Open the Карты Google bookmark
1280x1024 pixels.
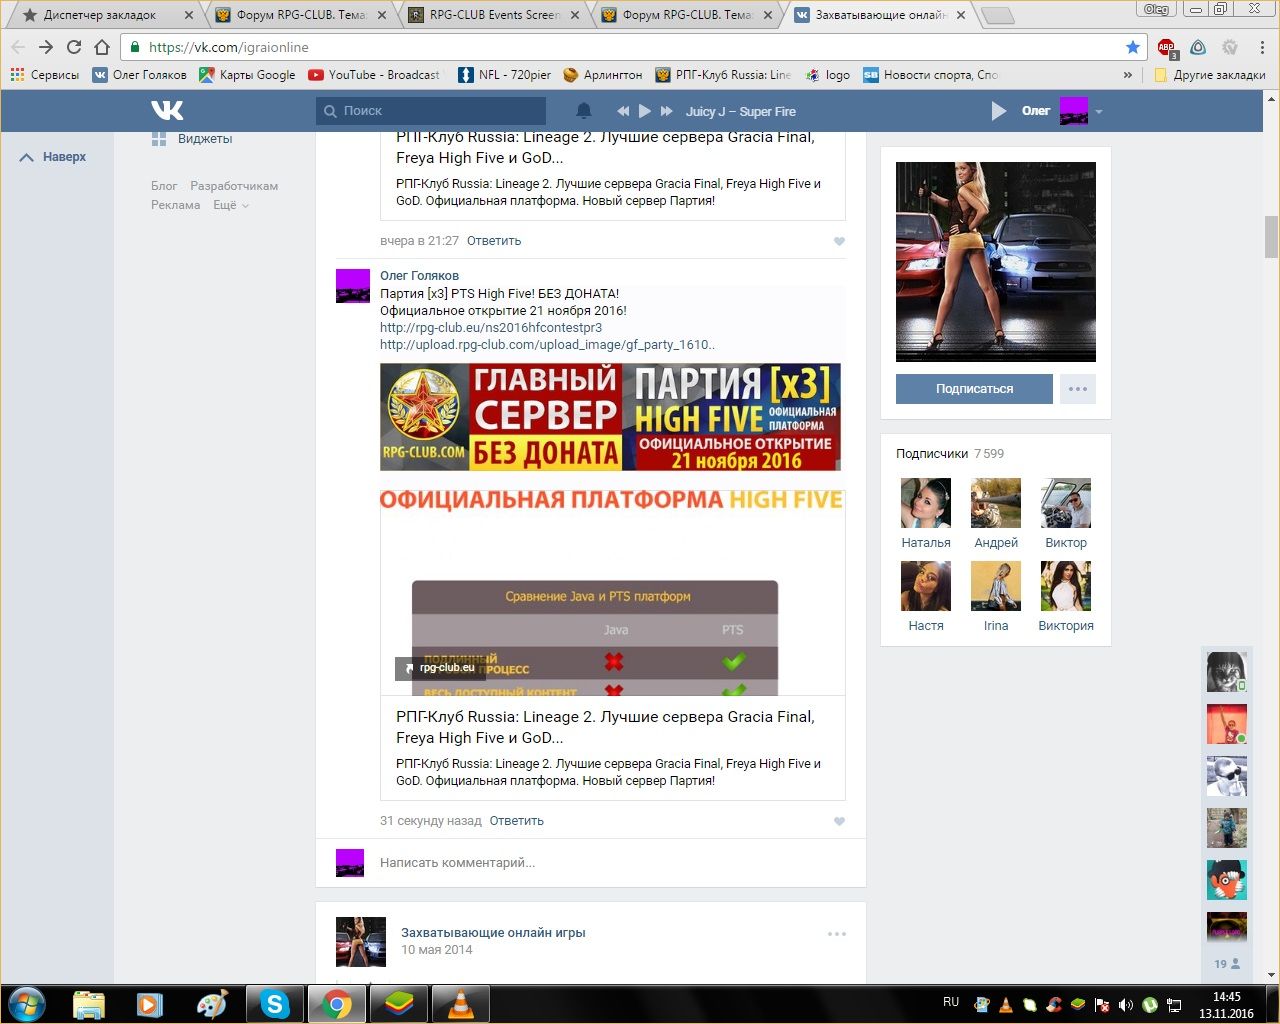[x=247, y=75]
